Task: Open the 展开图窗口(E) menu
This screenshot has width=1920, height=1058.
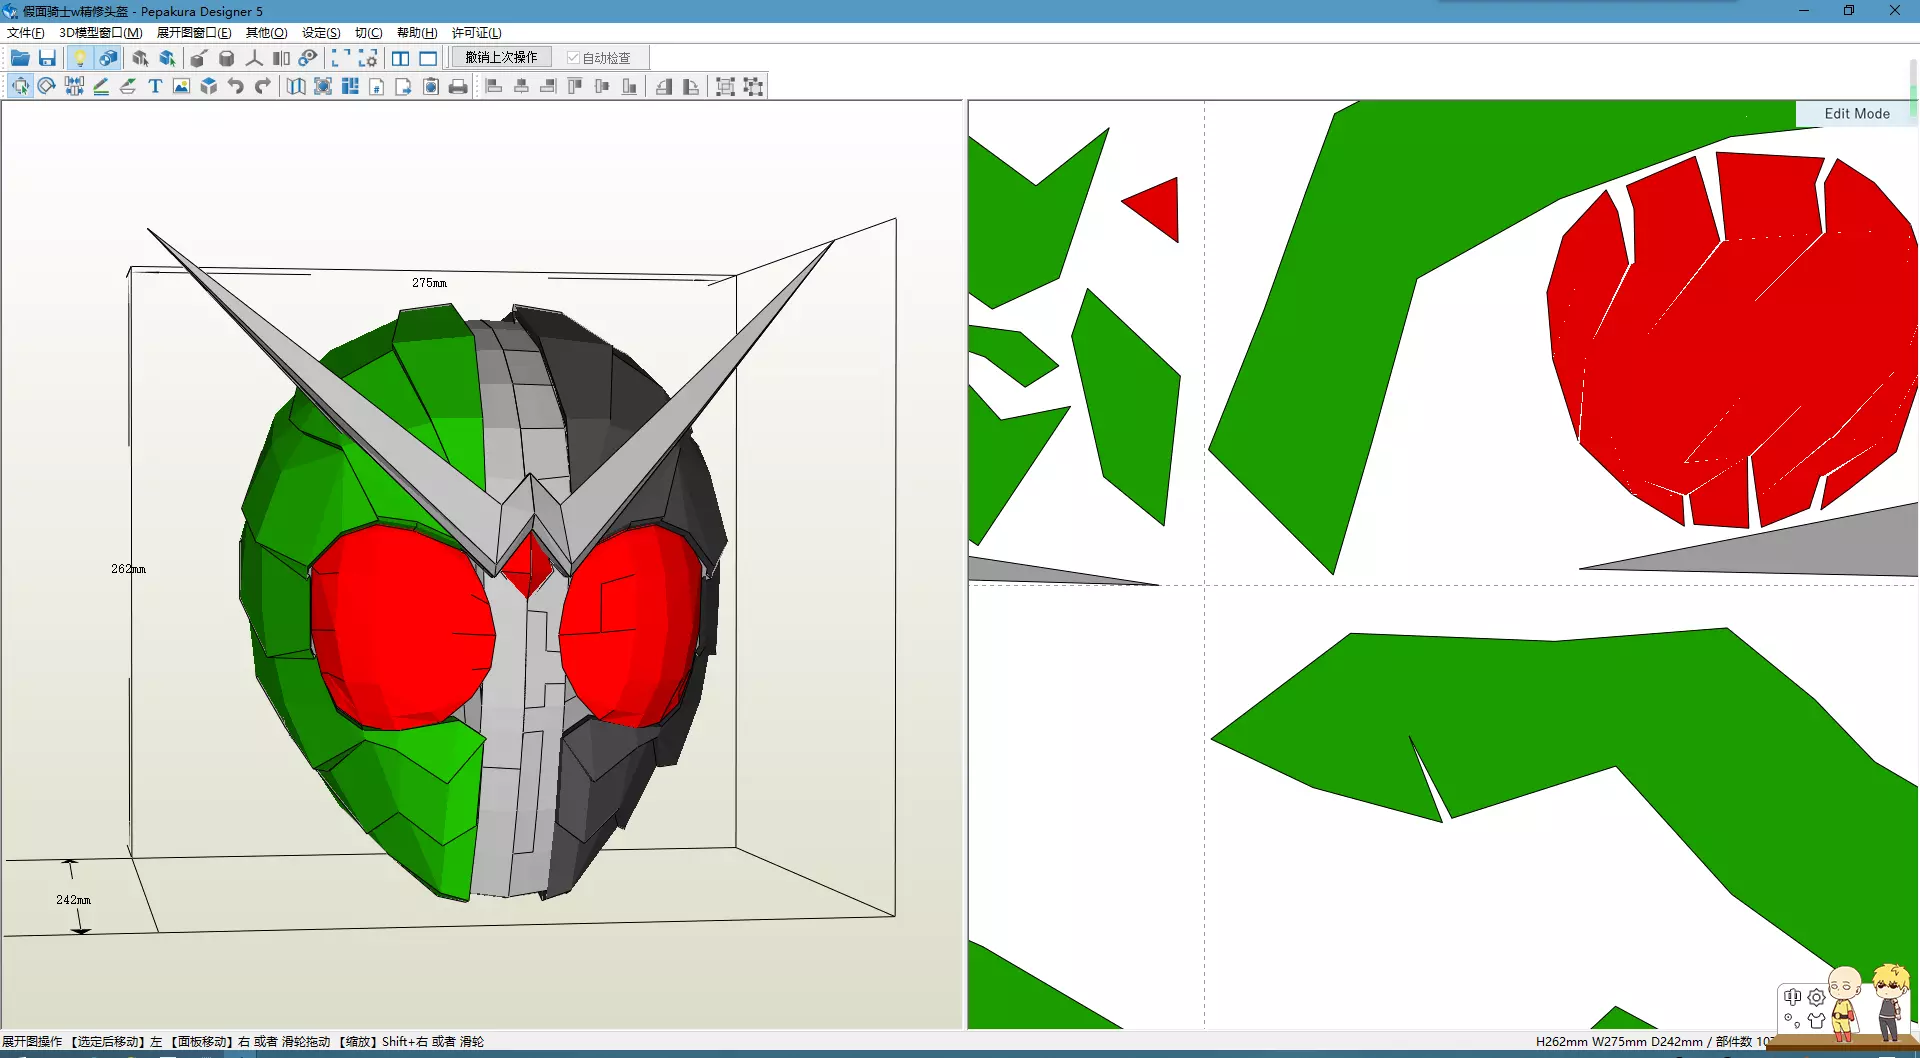Action: point(194,33)
